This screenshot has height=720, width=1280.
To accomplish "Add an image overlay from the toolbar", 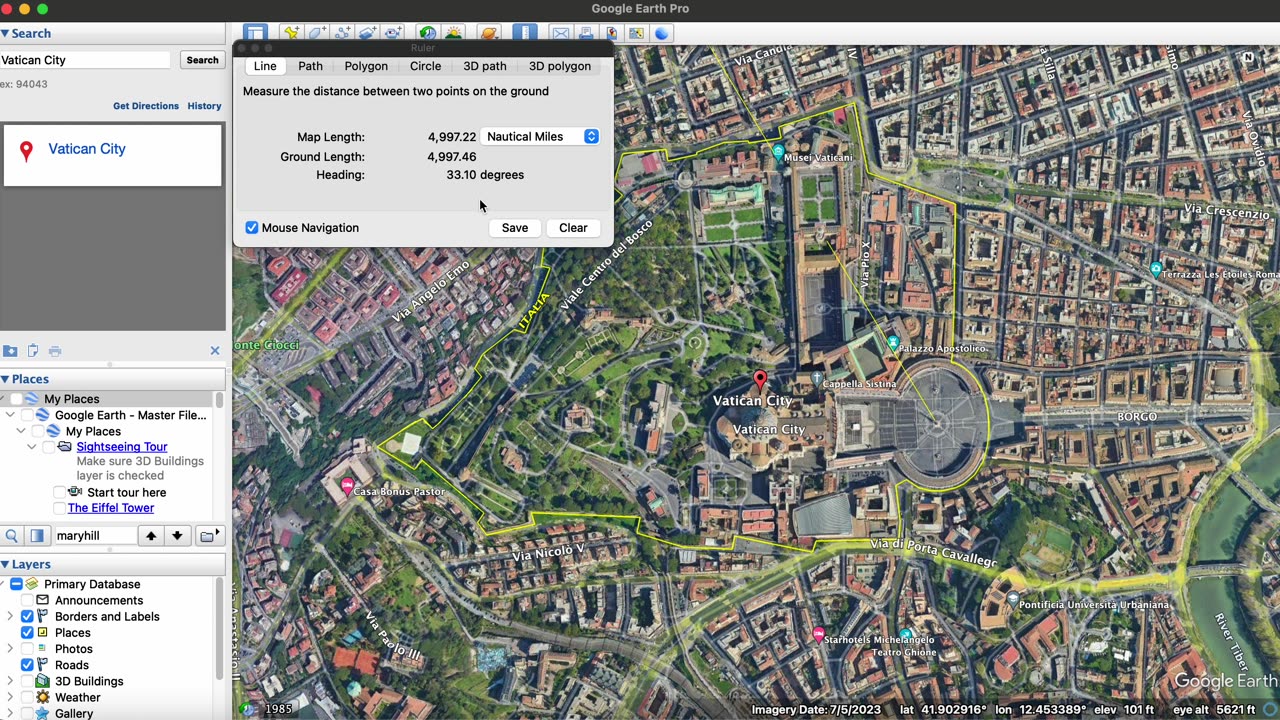I will point(368,33).
